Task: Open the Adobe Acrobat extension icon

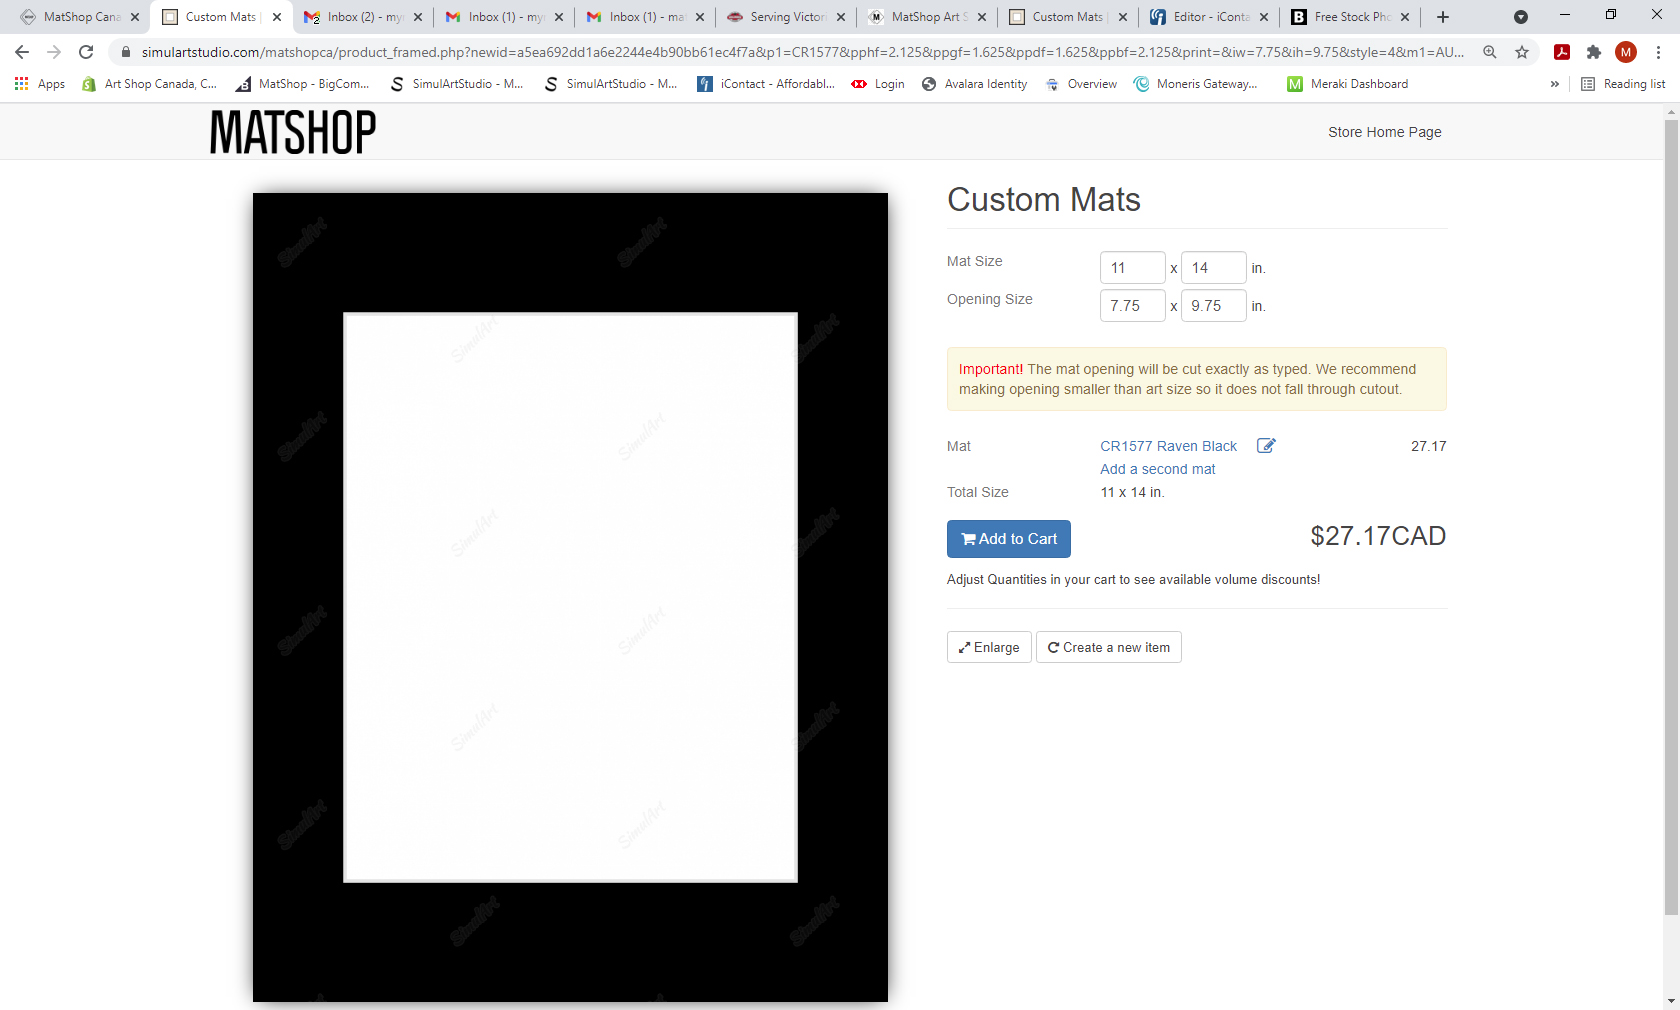Action: pos(1561,52)
